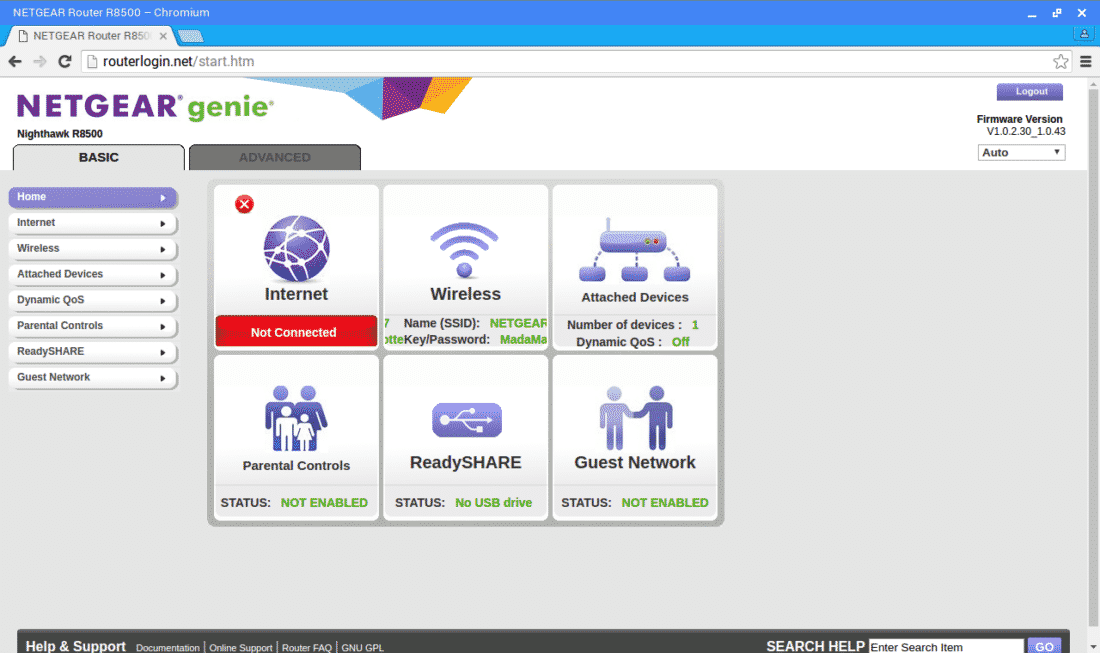The image size is (1100, 653).
Task: Open the Documentation link
Action: click(168, 647)
